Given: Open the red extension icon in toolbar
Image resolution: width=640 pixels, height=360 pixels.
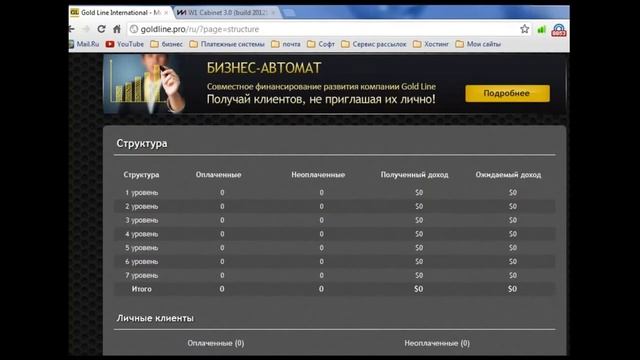Looking at the screenshot, I should [559, 30].
